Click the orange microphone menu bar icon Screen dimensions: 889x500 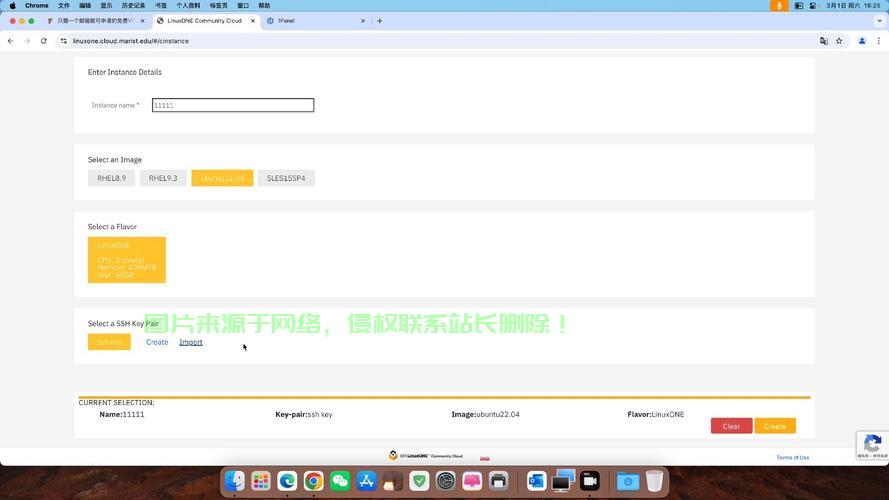point(779,5)
